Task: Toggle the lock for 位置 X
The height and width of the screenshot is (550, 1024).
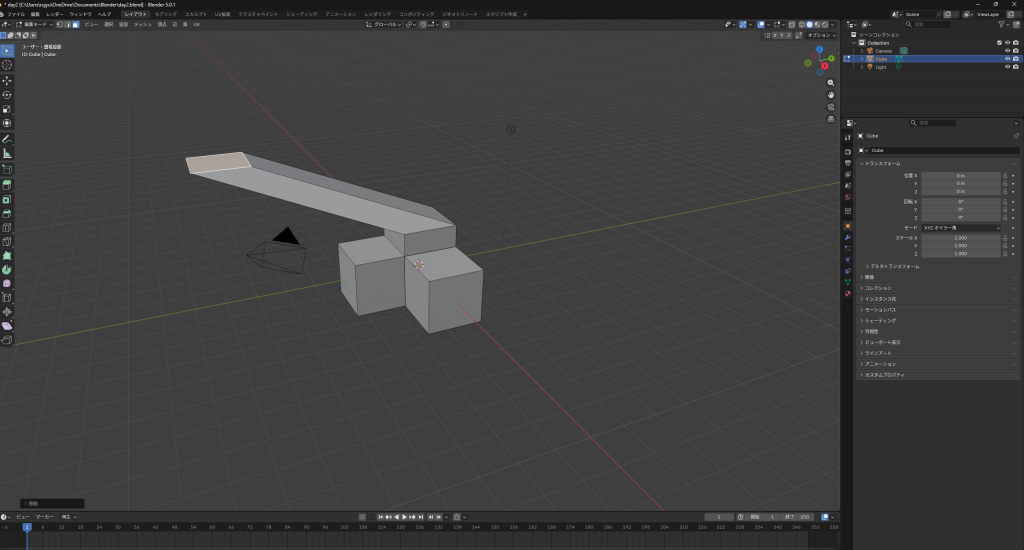Action: pyautogui.click(x=1004, y=175)
